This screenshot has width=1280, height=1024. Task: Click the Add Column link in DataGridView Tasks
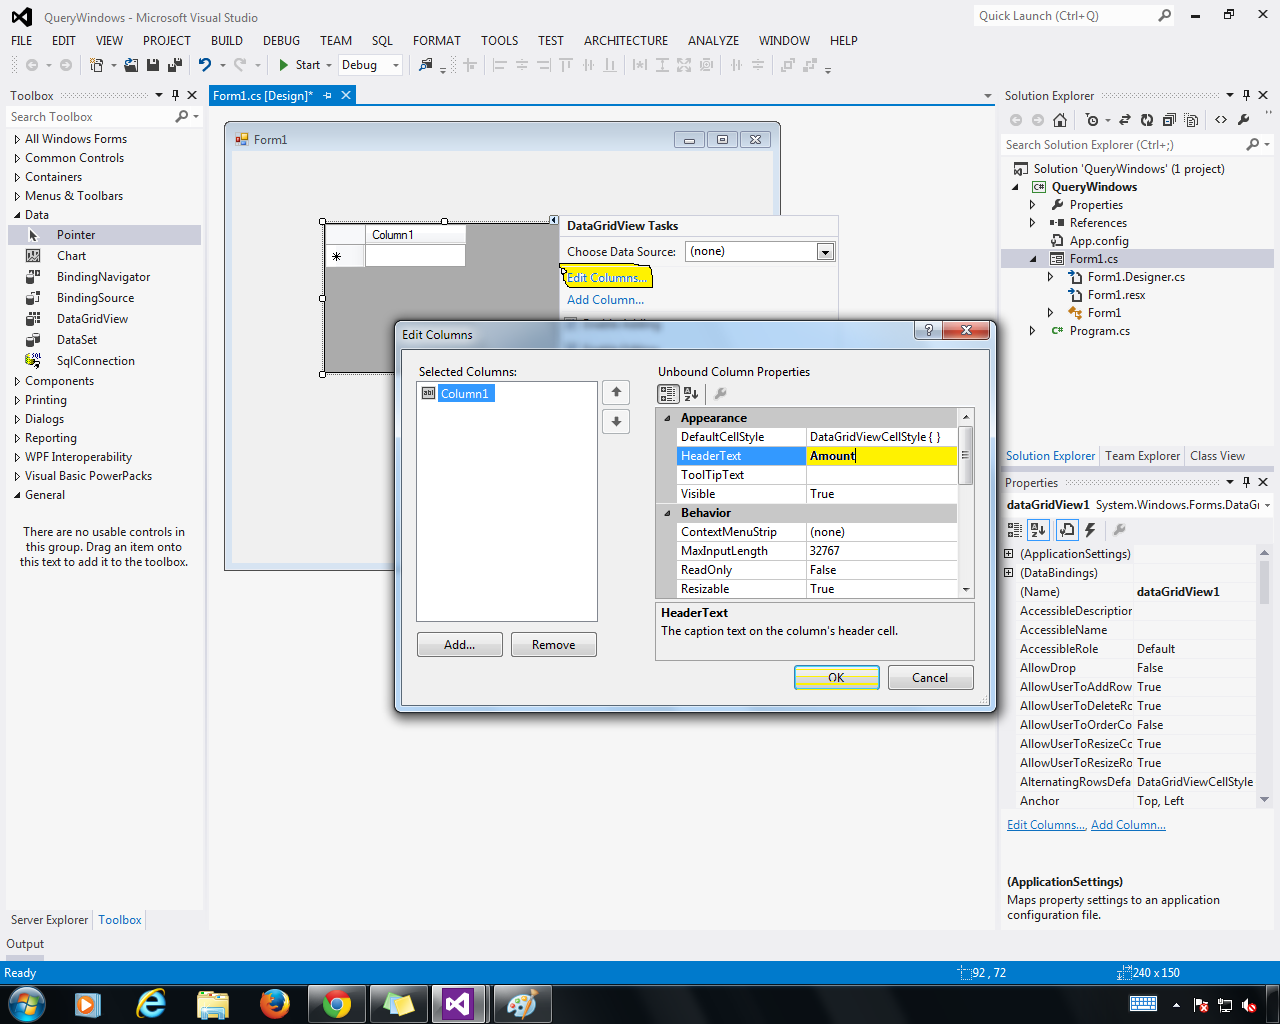tap(604, 299)
